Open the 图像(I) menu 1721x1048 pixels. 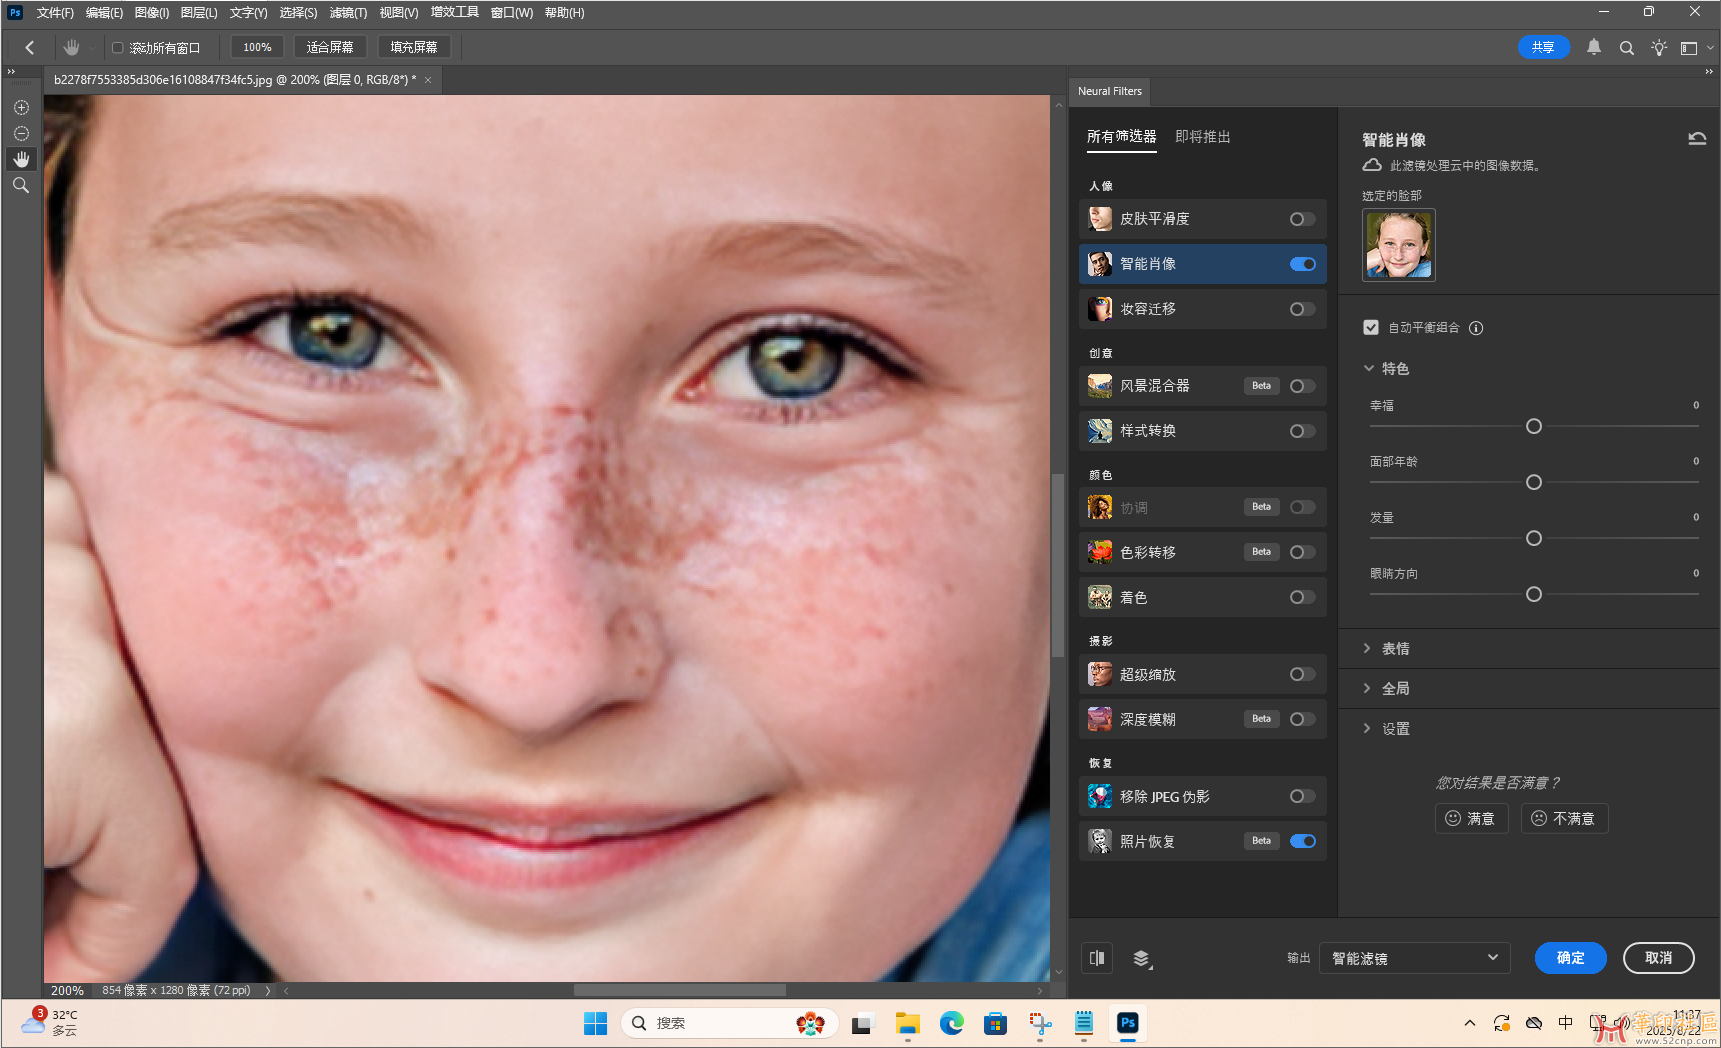pyautogui.click(x=152, y=13)
